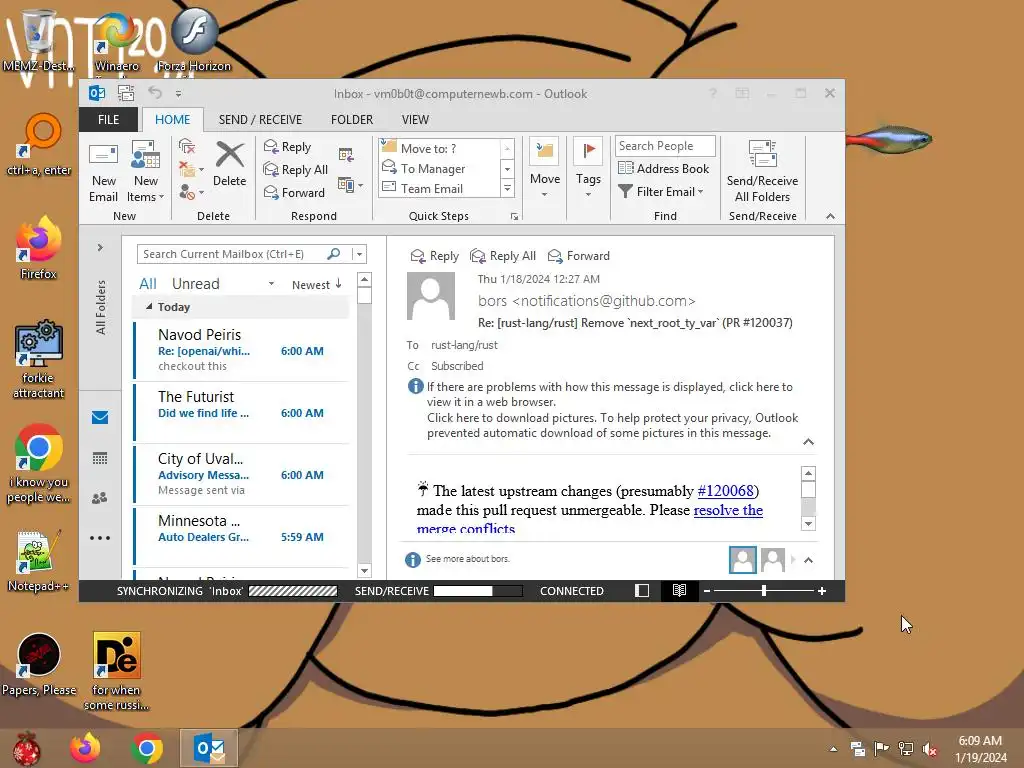Open the Quick Steps dialog launcher
The width and height of the screenshot is (1024, 768).
click(x=515, y=217)
